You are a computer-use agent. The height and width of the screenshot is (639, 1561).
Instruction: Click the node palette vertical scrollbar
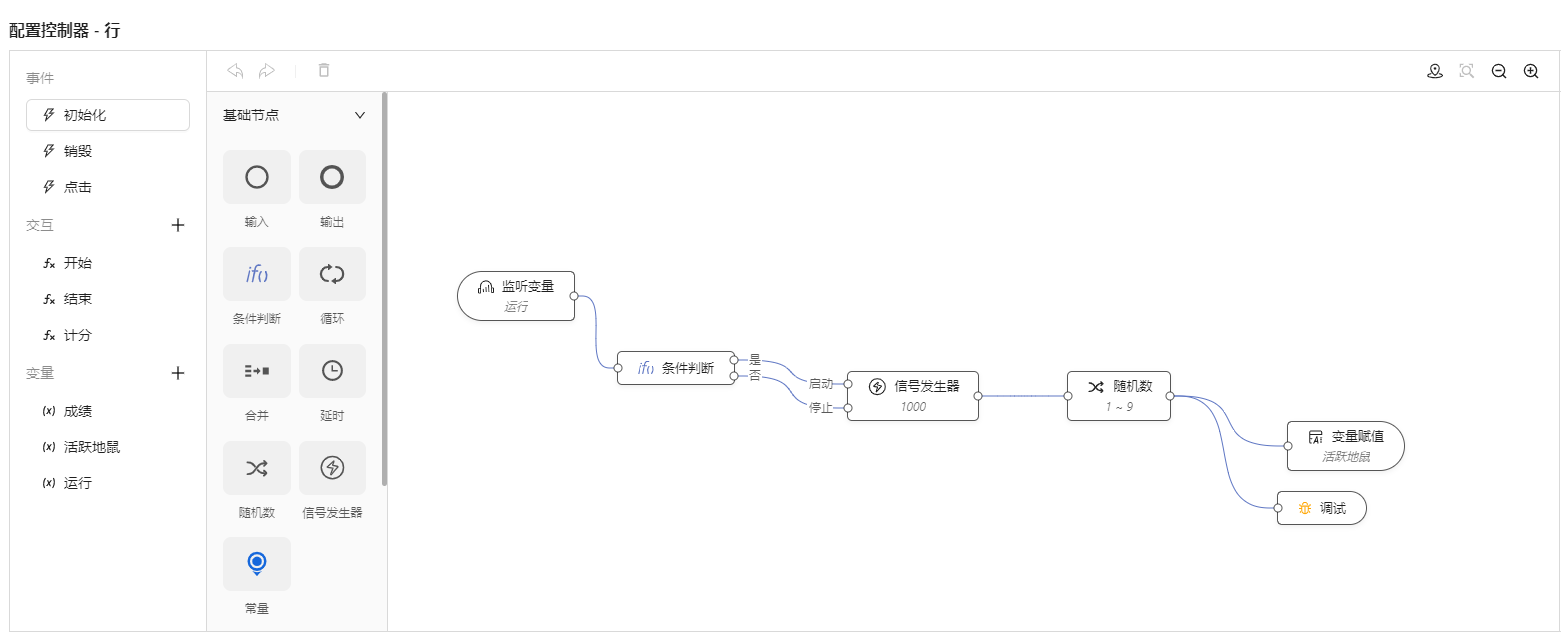[x=385, y=290]
